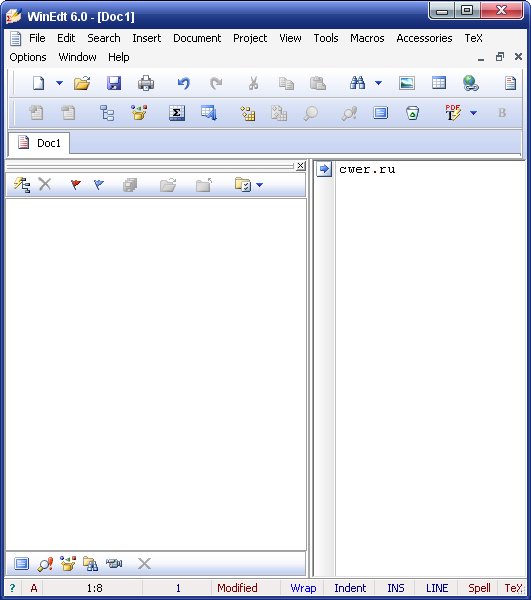Expand the PDF TeXify dropdown arrow

[473, 113]
